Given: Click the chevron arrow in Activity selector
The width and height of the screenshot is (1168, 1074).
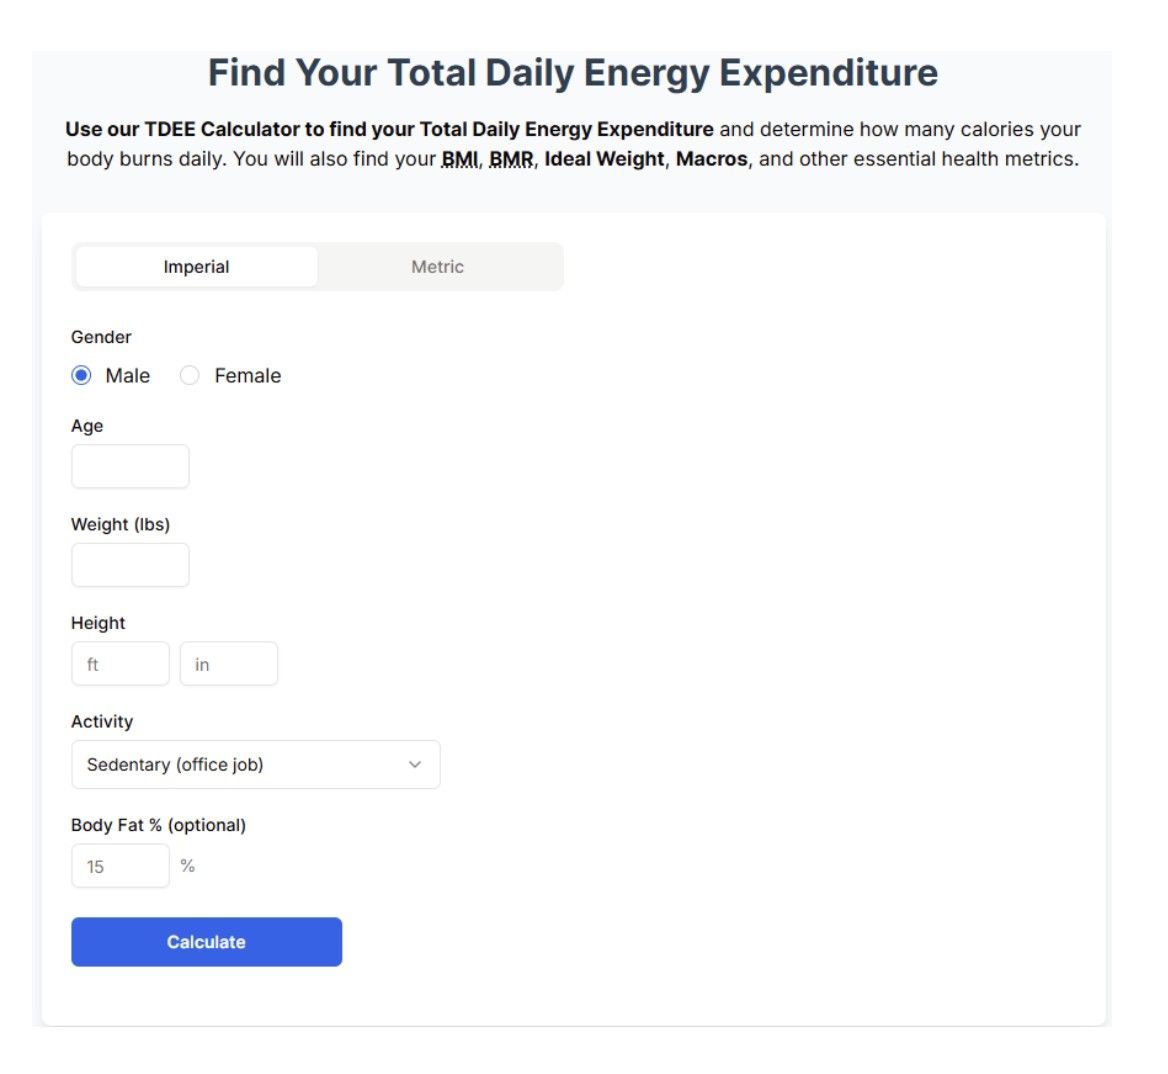Looking at the screenshot, I should pos(415,765).
